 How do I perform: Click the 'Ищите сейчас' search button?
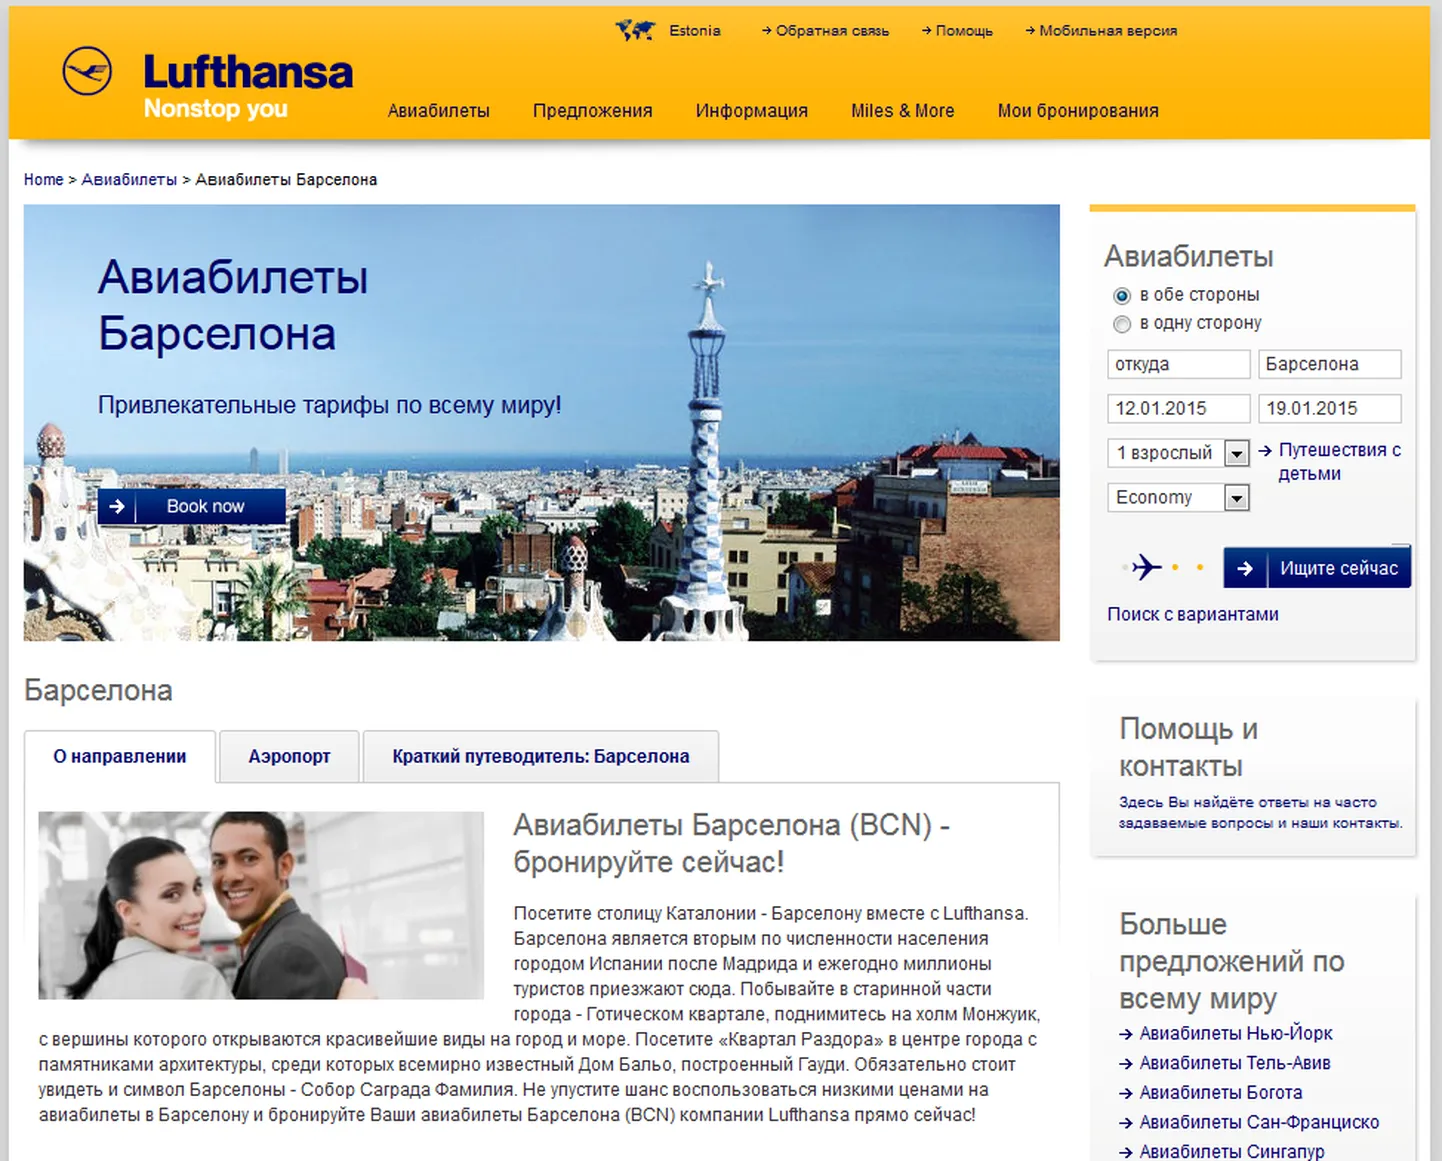pos(1317,568)
